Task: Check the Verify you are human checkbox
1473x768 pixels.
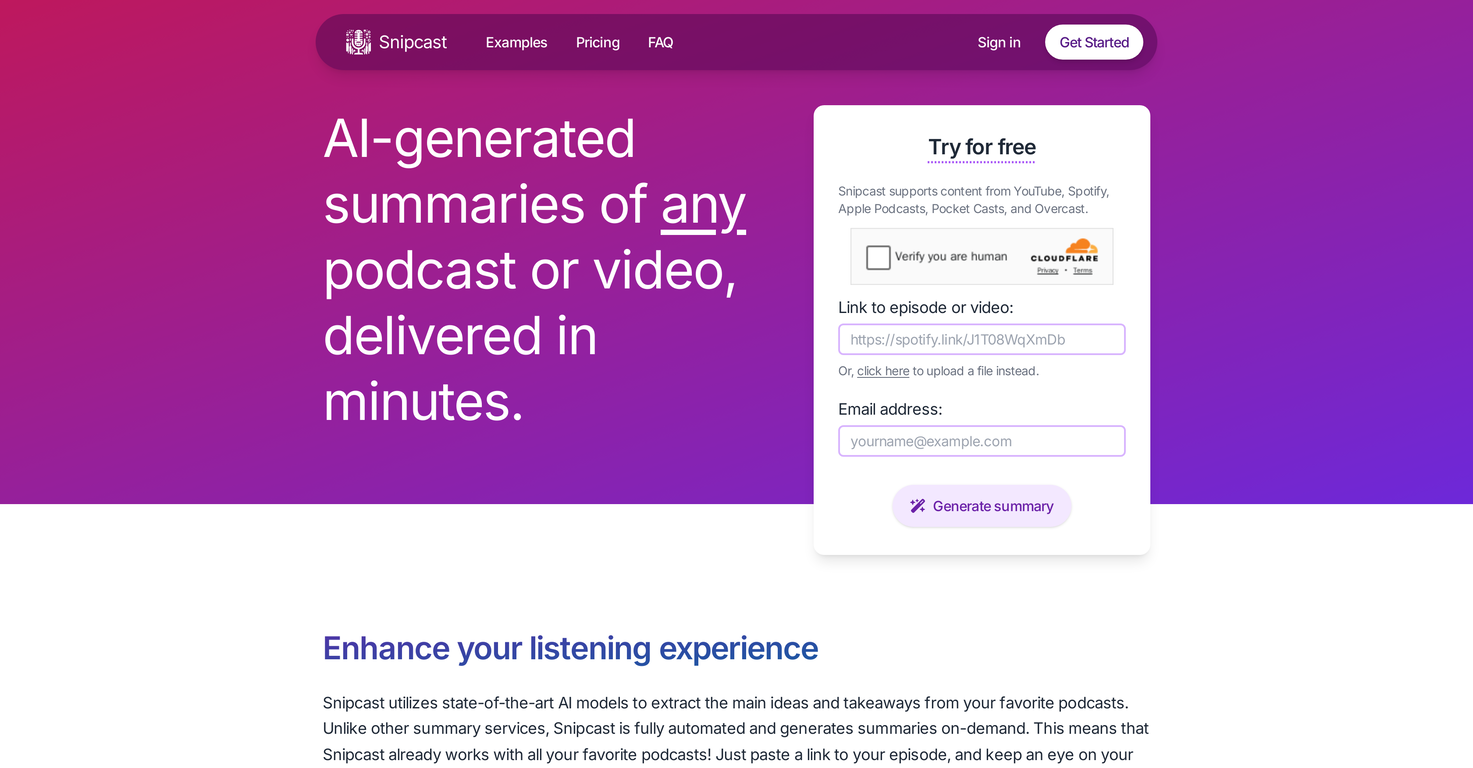Action: [x=877, y=256]
